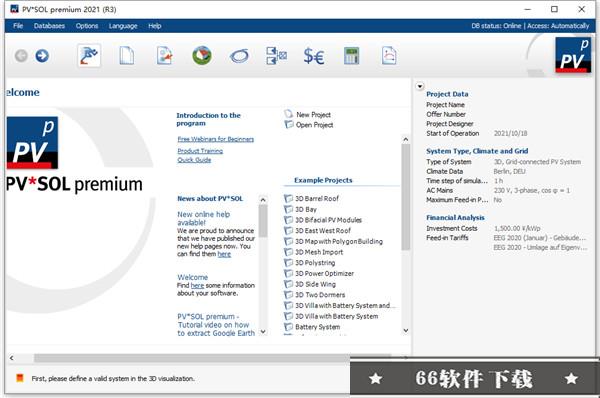
Task: Click the Open Project folder icon
Action: (289, 124)
